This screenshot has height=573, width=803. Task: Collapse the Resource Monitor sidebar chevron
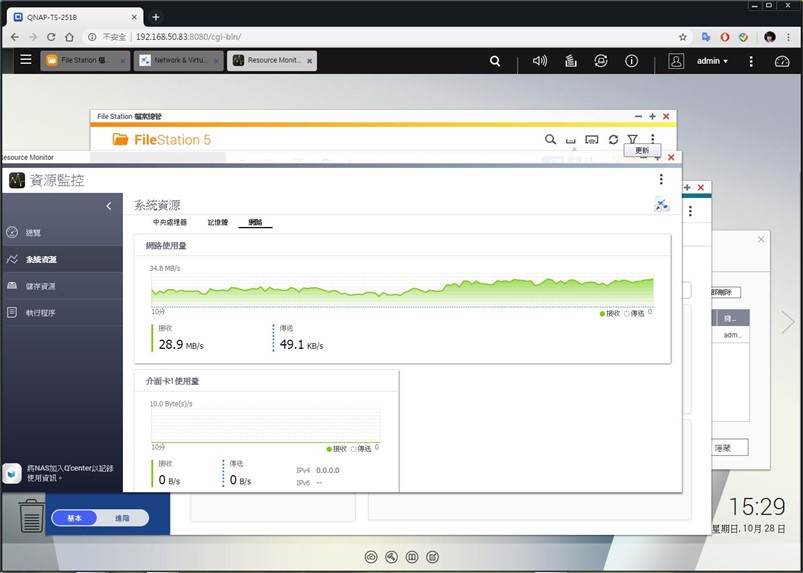pyautogui.click(x=109, y=206)
